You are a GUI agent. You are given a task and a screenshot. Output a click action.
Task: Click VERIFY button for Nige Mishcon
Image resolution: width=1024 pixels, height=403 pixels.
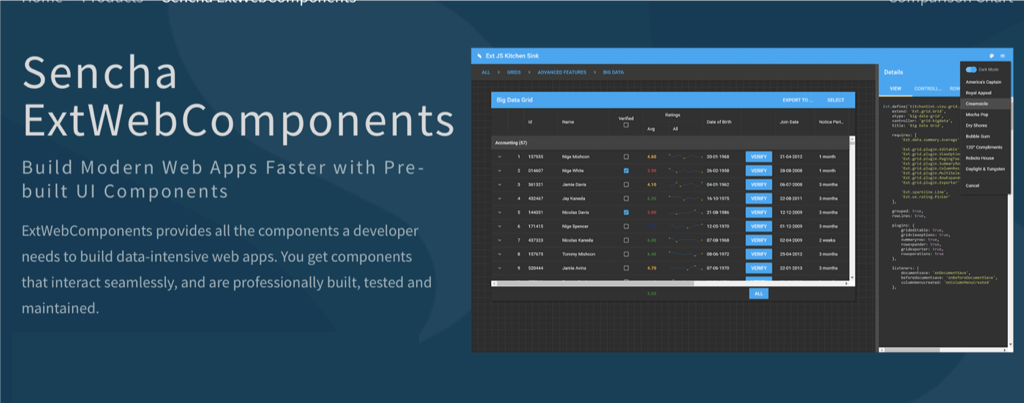click(758, 157)
